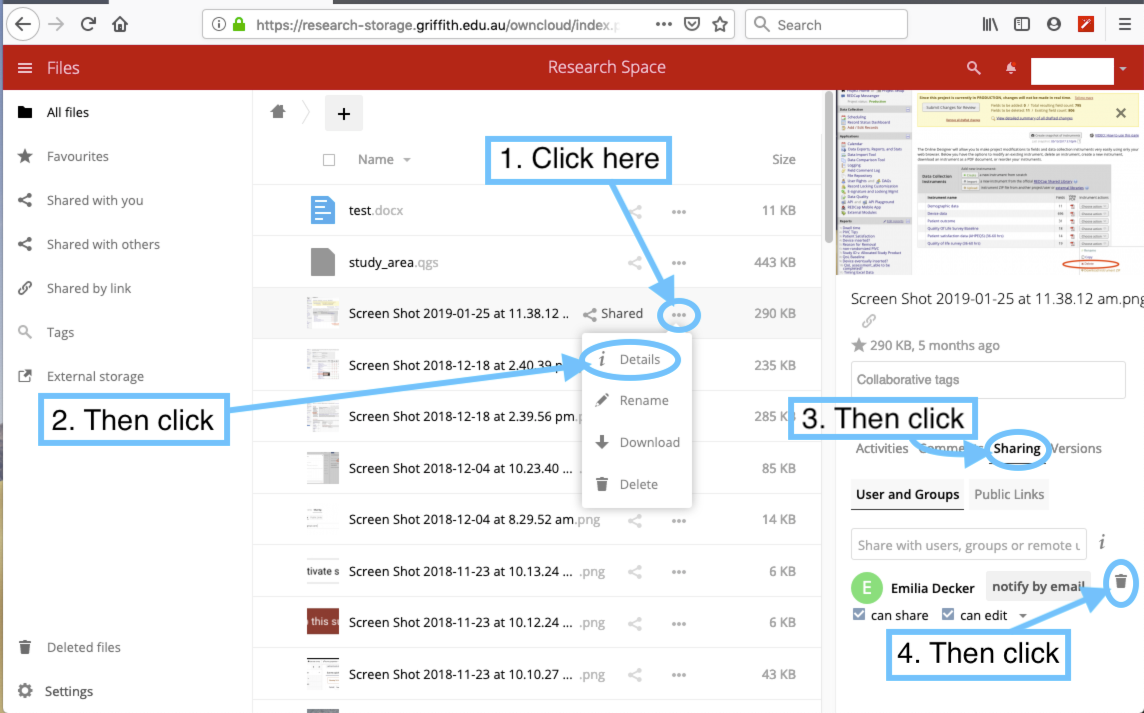
Task: Expand the 'can edit' permissions dropdown arrow
Action: (1023, 616)
